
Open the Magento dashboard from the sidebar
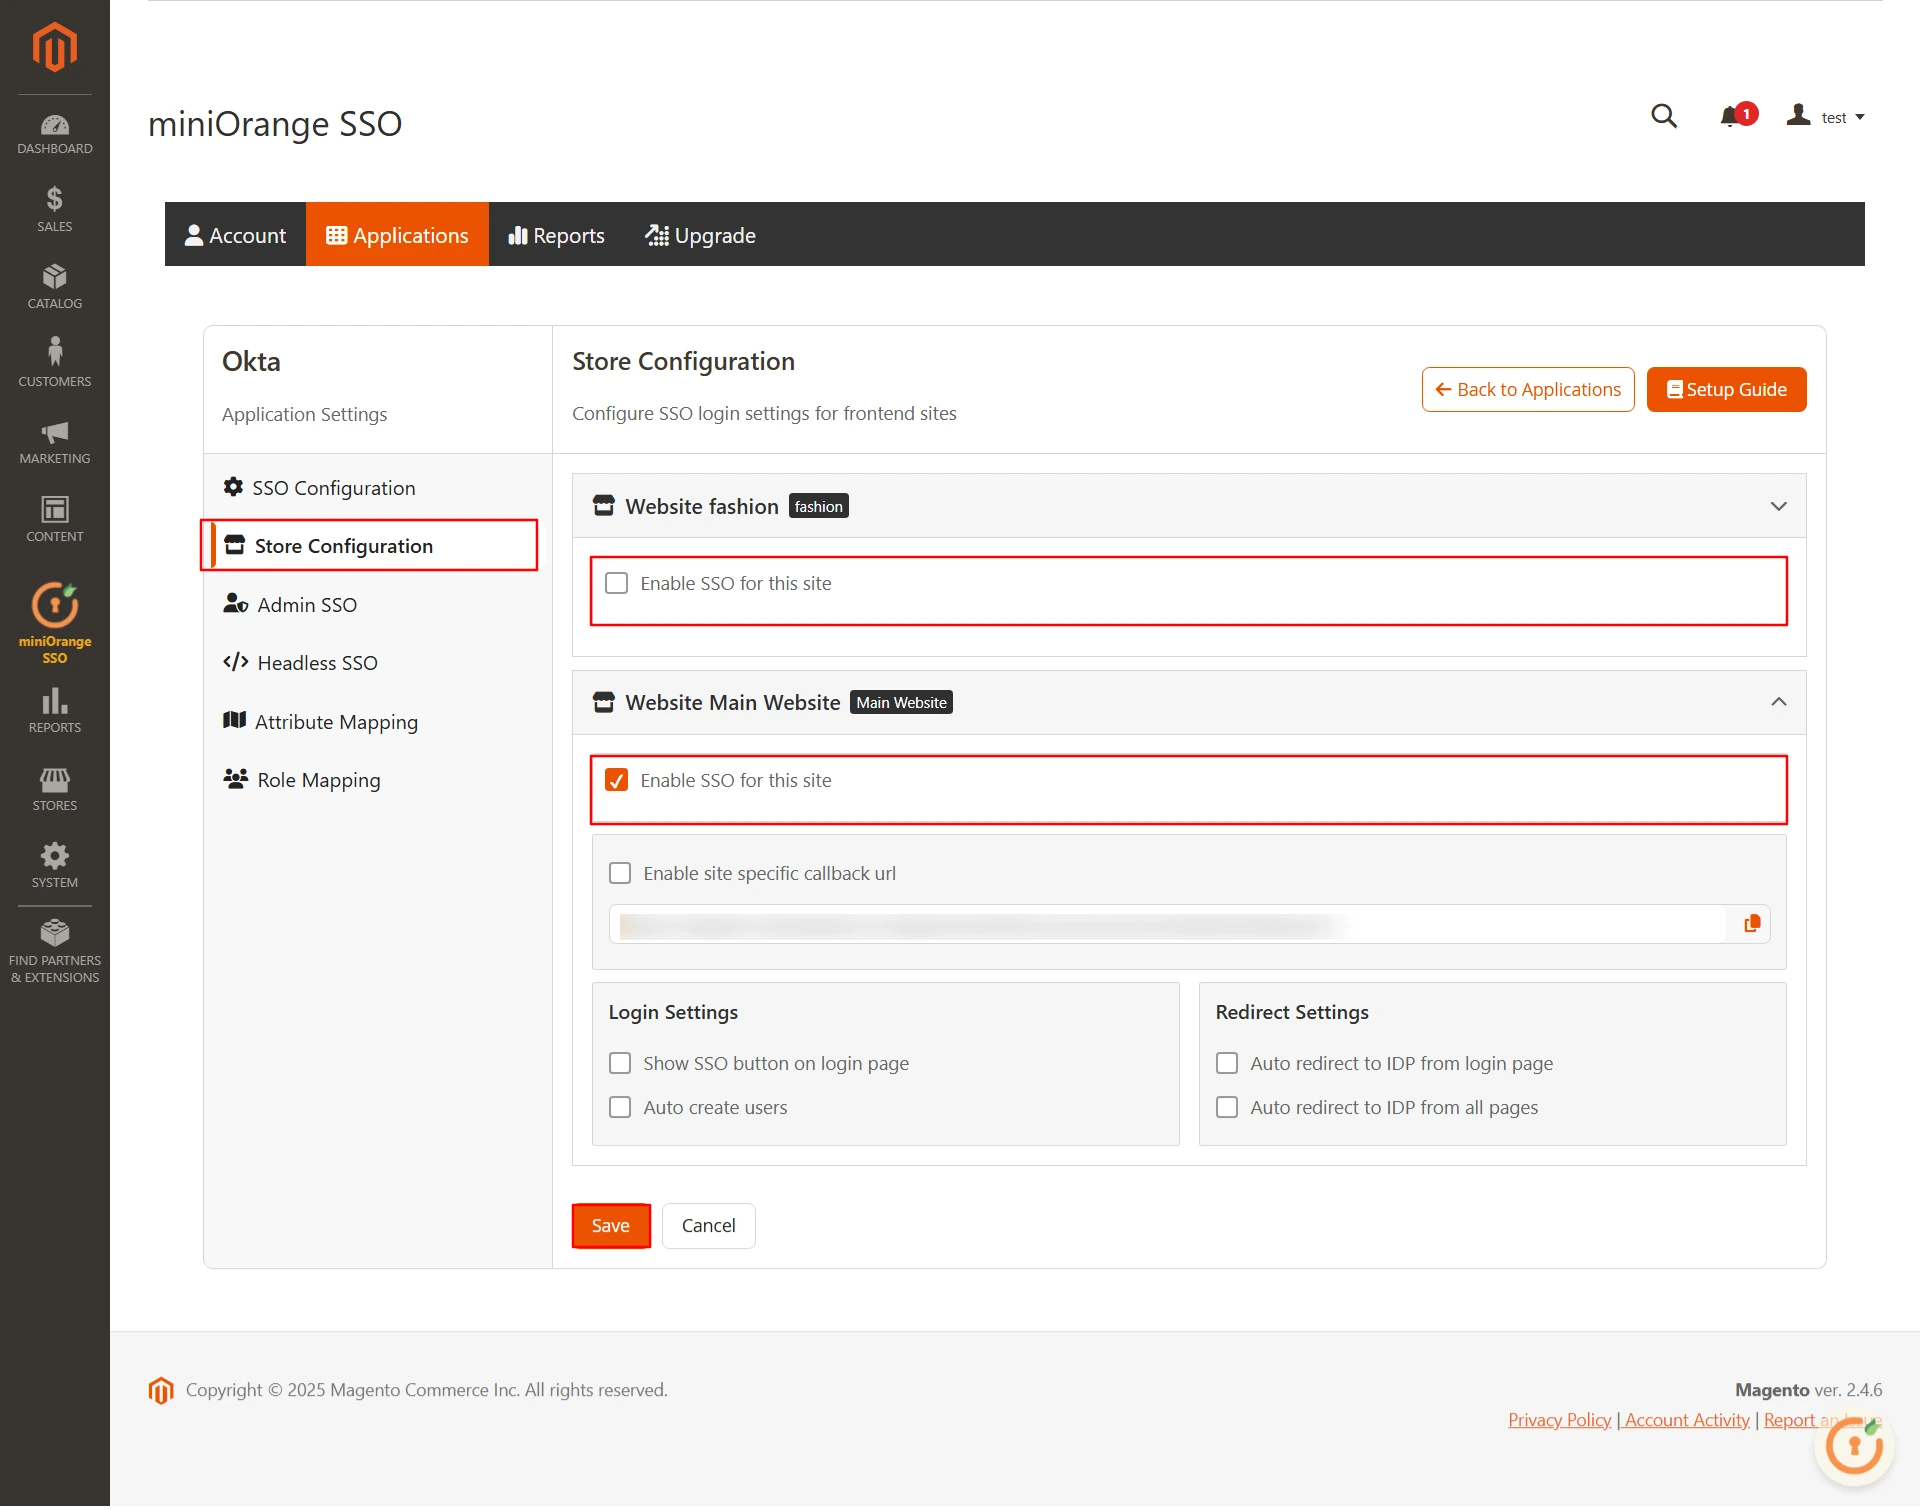click(x=54, y=133)
